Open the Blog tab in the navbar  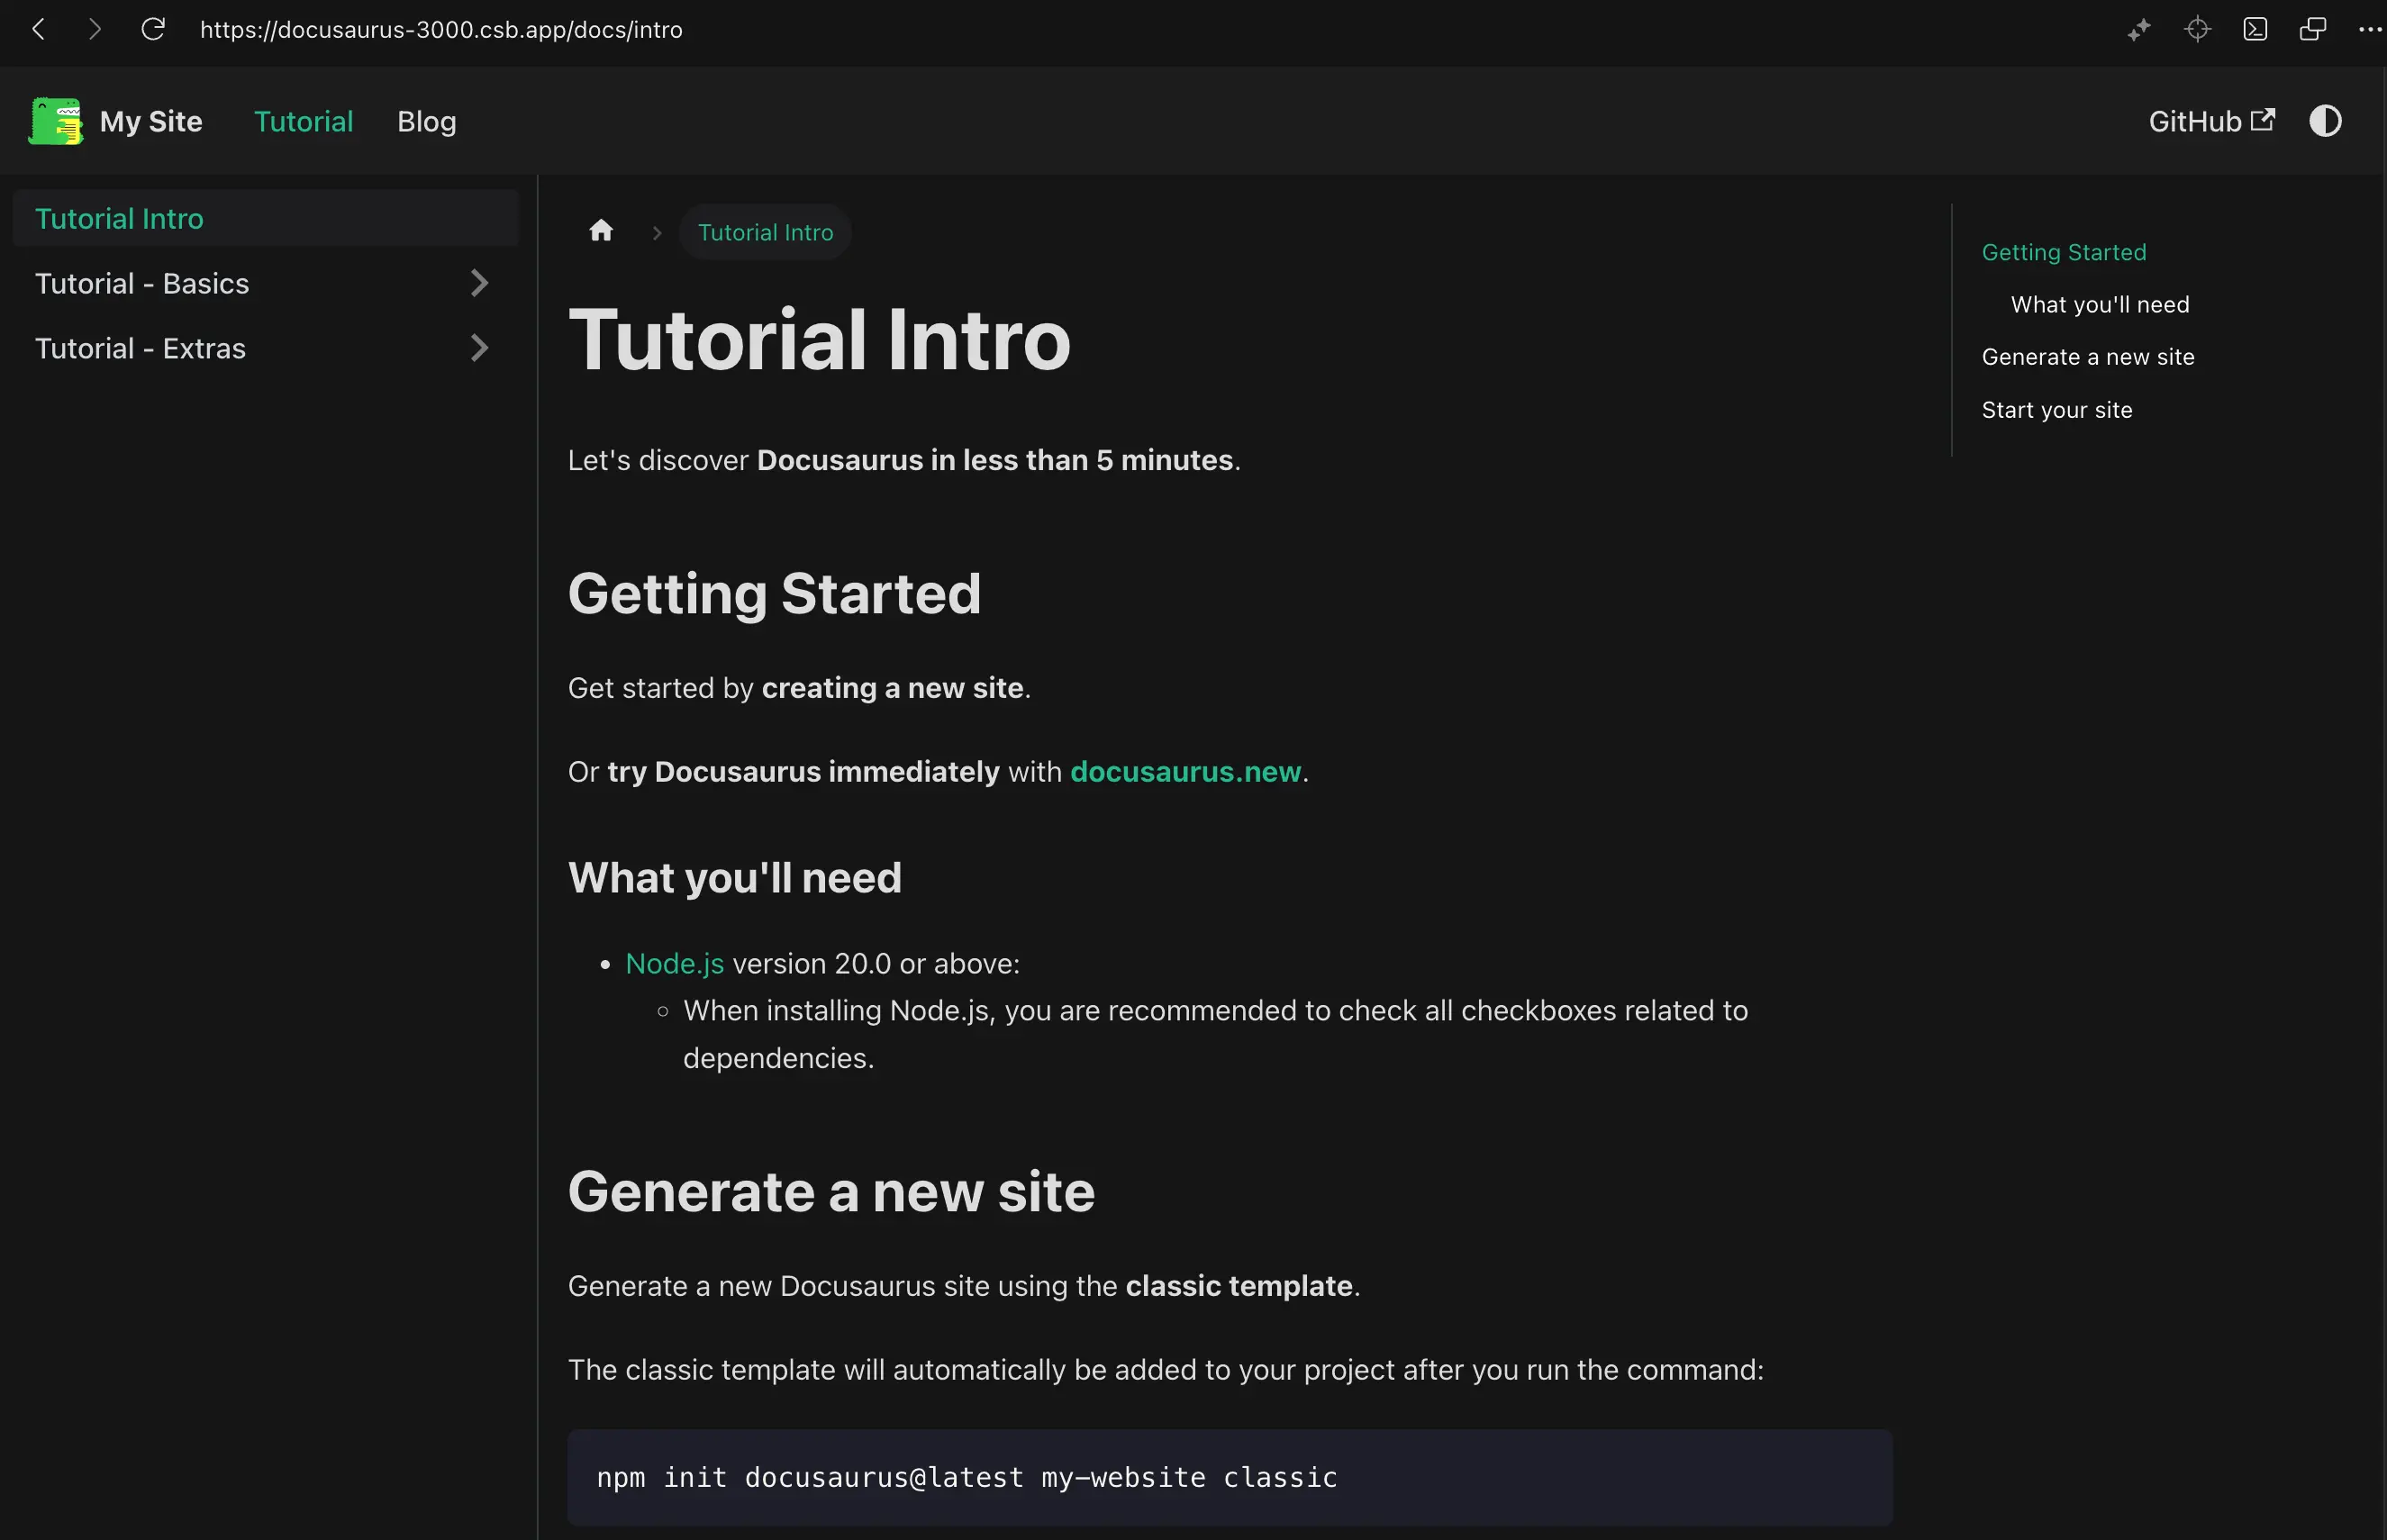click(x=426, y=121)
